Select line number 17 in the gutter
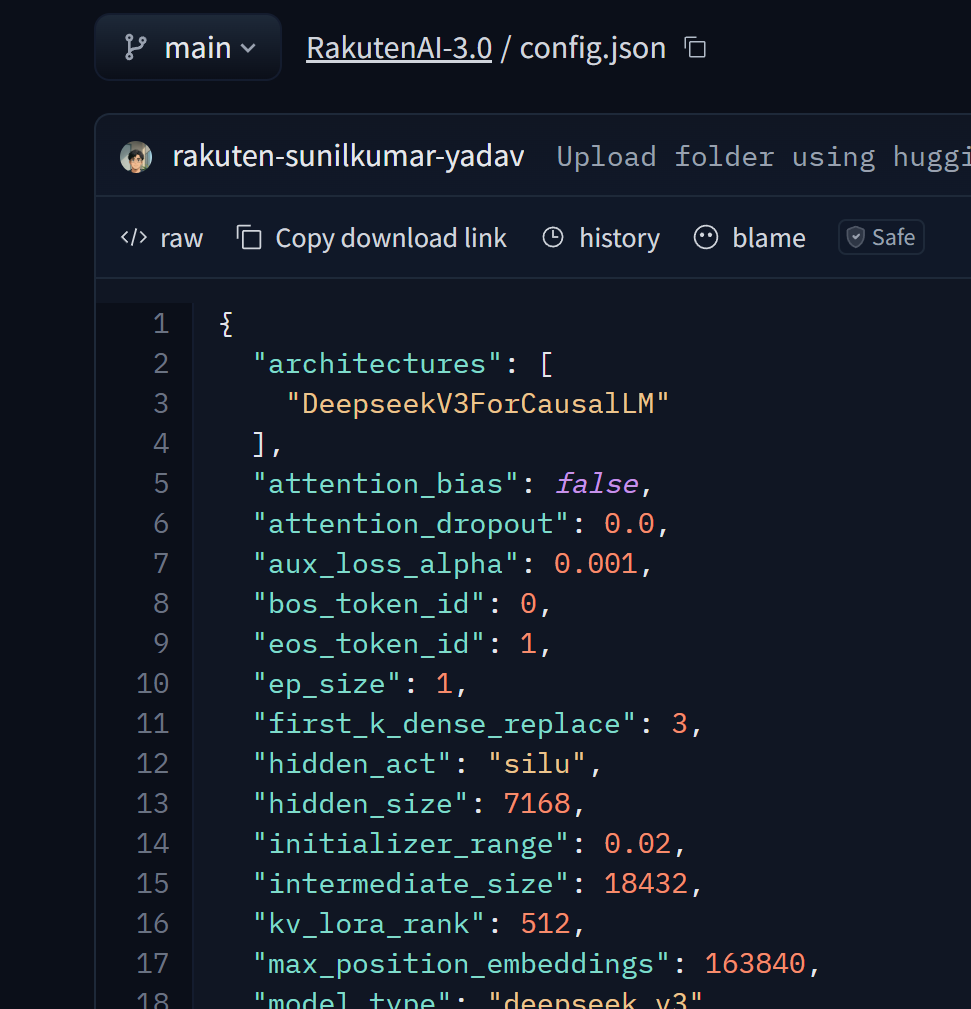The height and width of the screenshot is (1009, 971). pyautogui.click(x=153, y=964)
